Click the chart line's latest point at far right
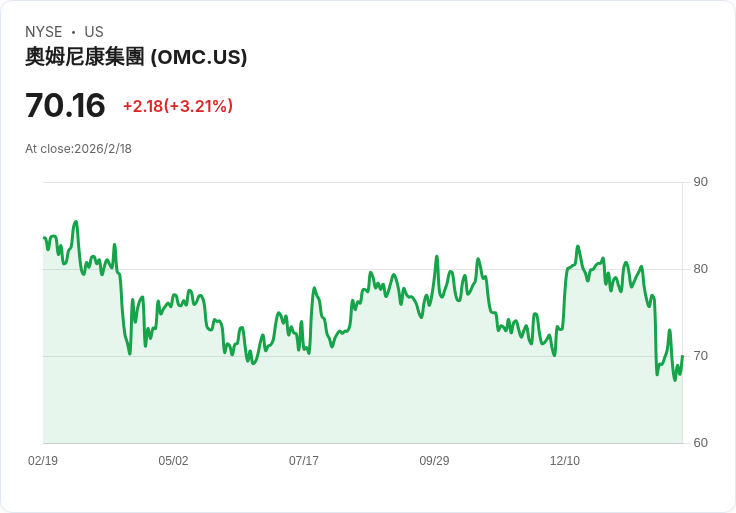Viewport: 736px width, 513px height. point(682,356)
